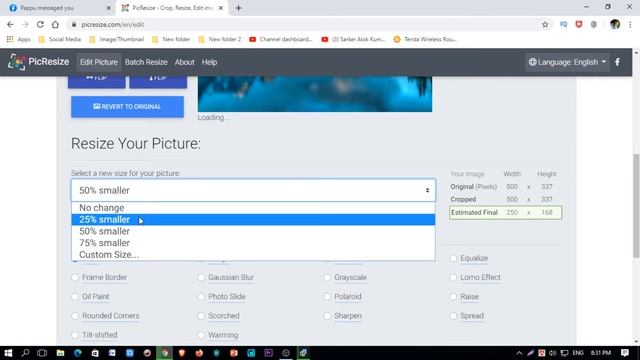The image size is (640, 360).
Task: Choose Custom Size... from the size list
Action: click(253, 254)
